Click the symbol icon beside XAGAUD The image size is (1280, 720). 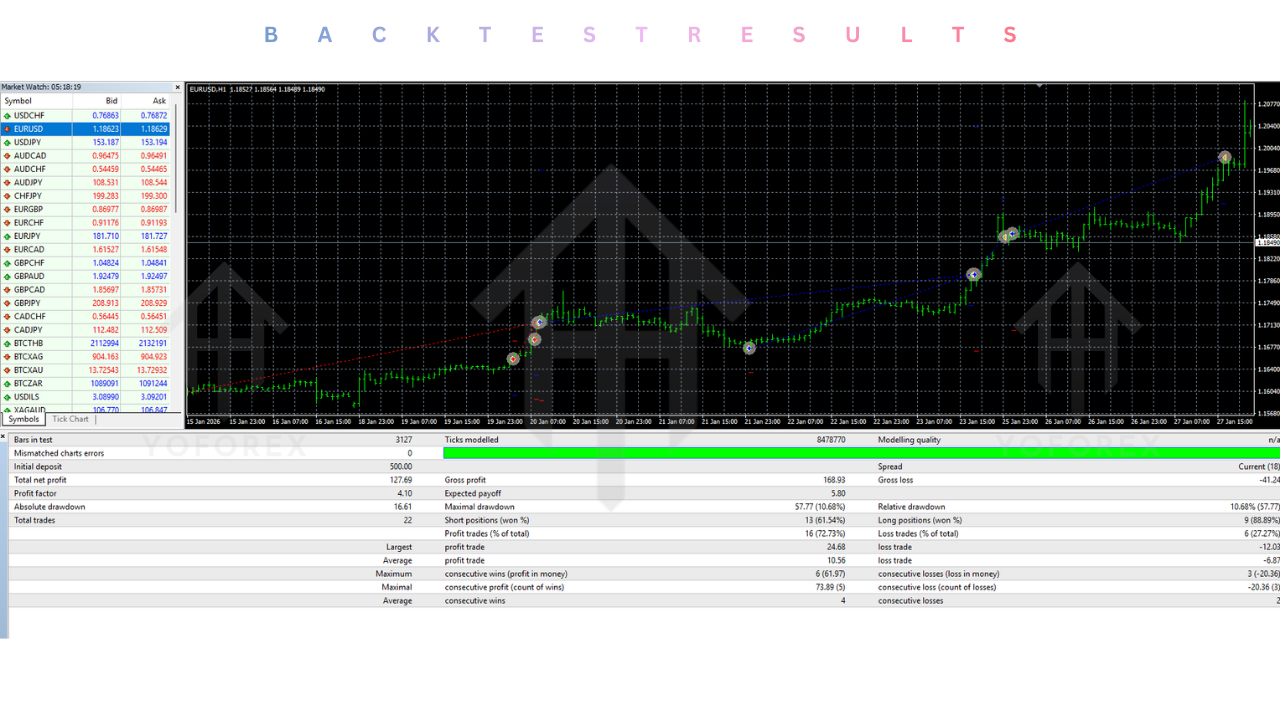click(x=8, y=409)
